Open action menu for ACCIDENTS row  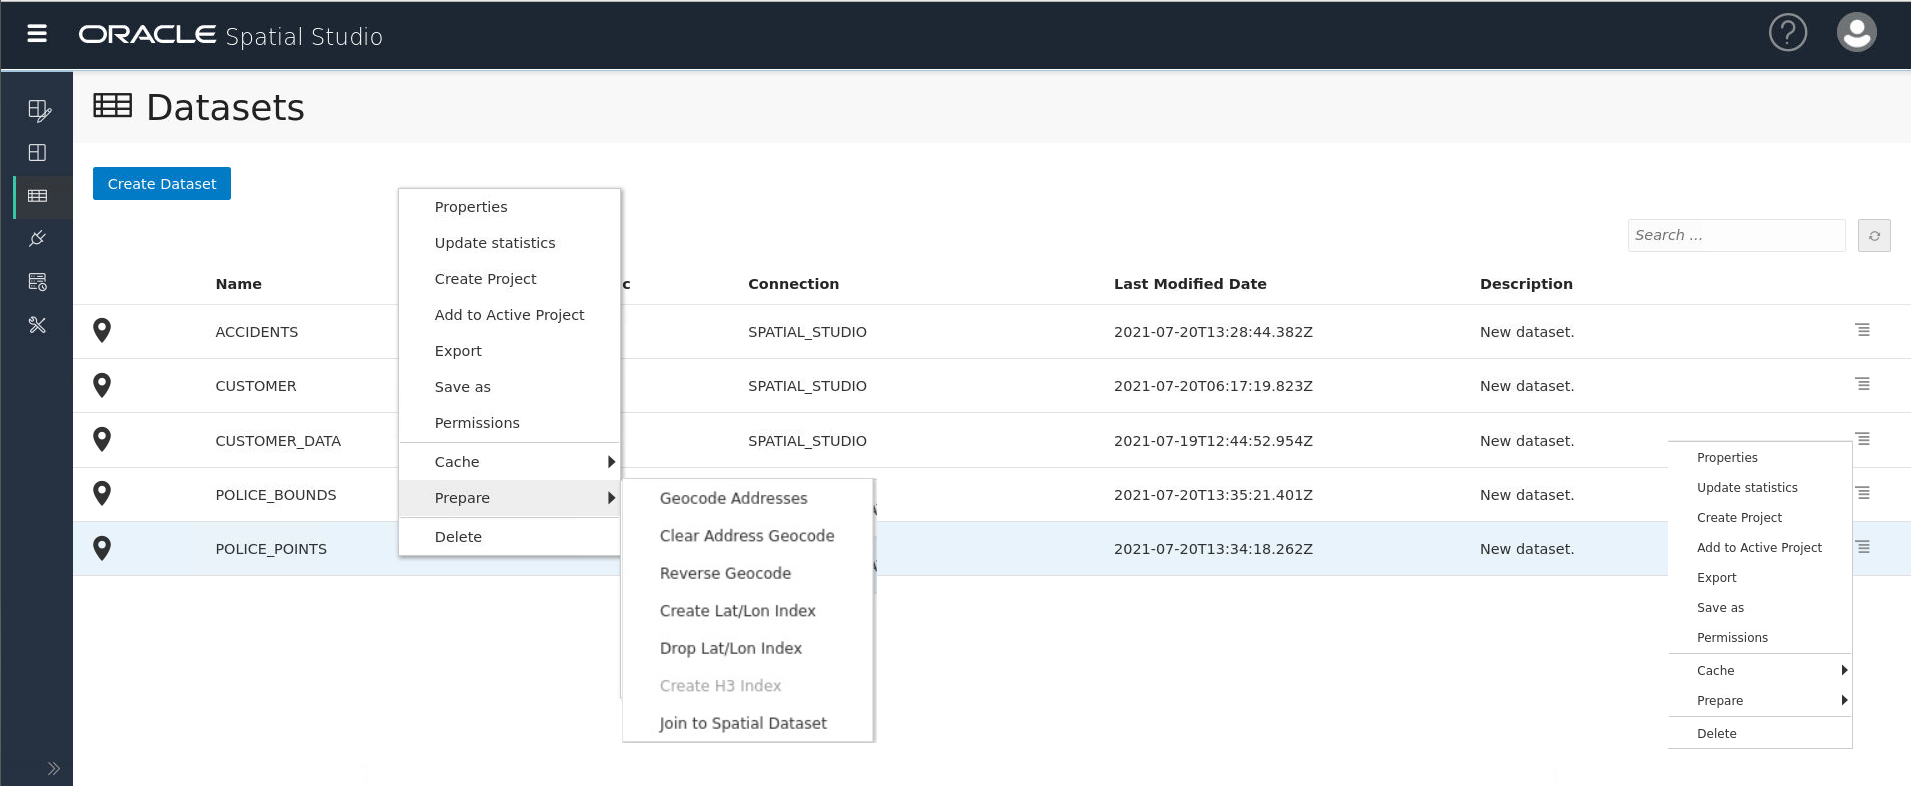tap(1862, 330)
